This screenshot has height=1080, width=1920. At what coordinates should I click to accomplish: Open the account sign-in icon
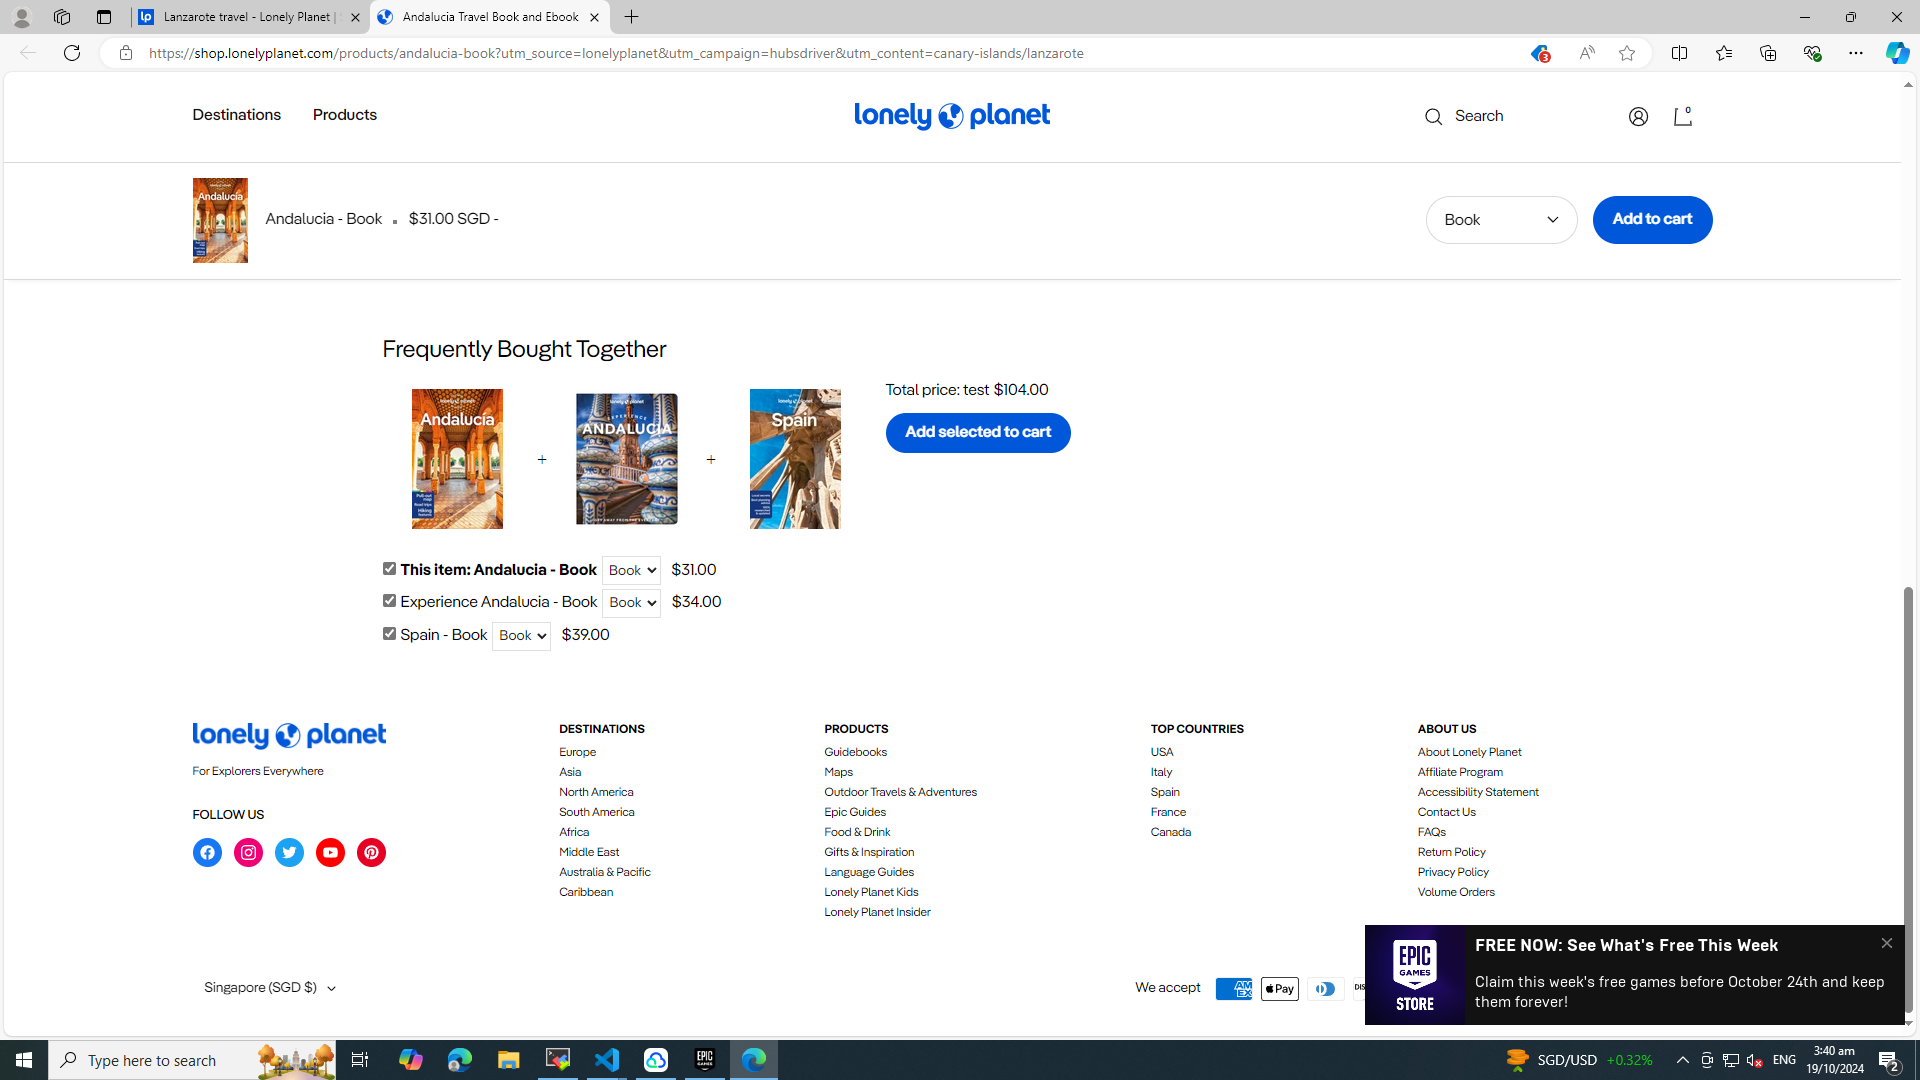(1638, 117)
